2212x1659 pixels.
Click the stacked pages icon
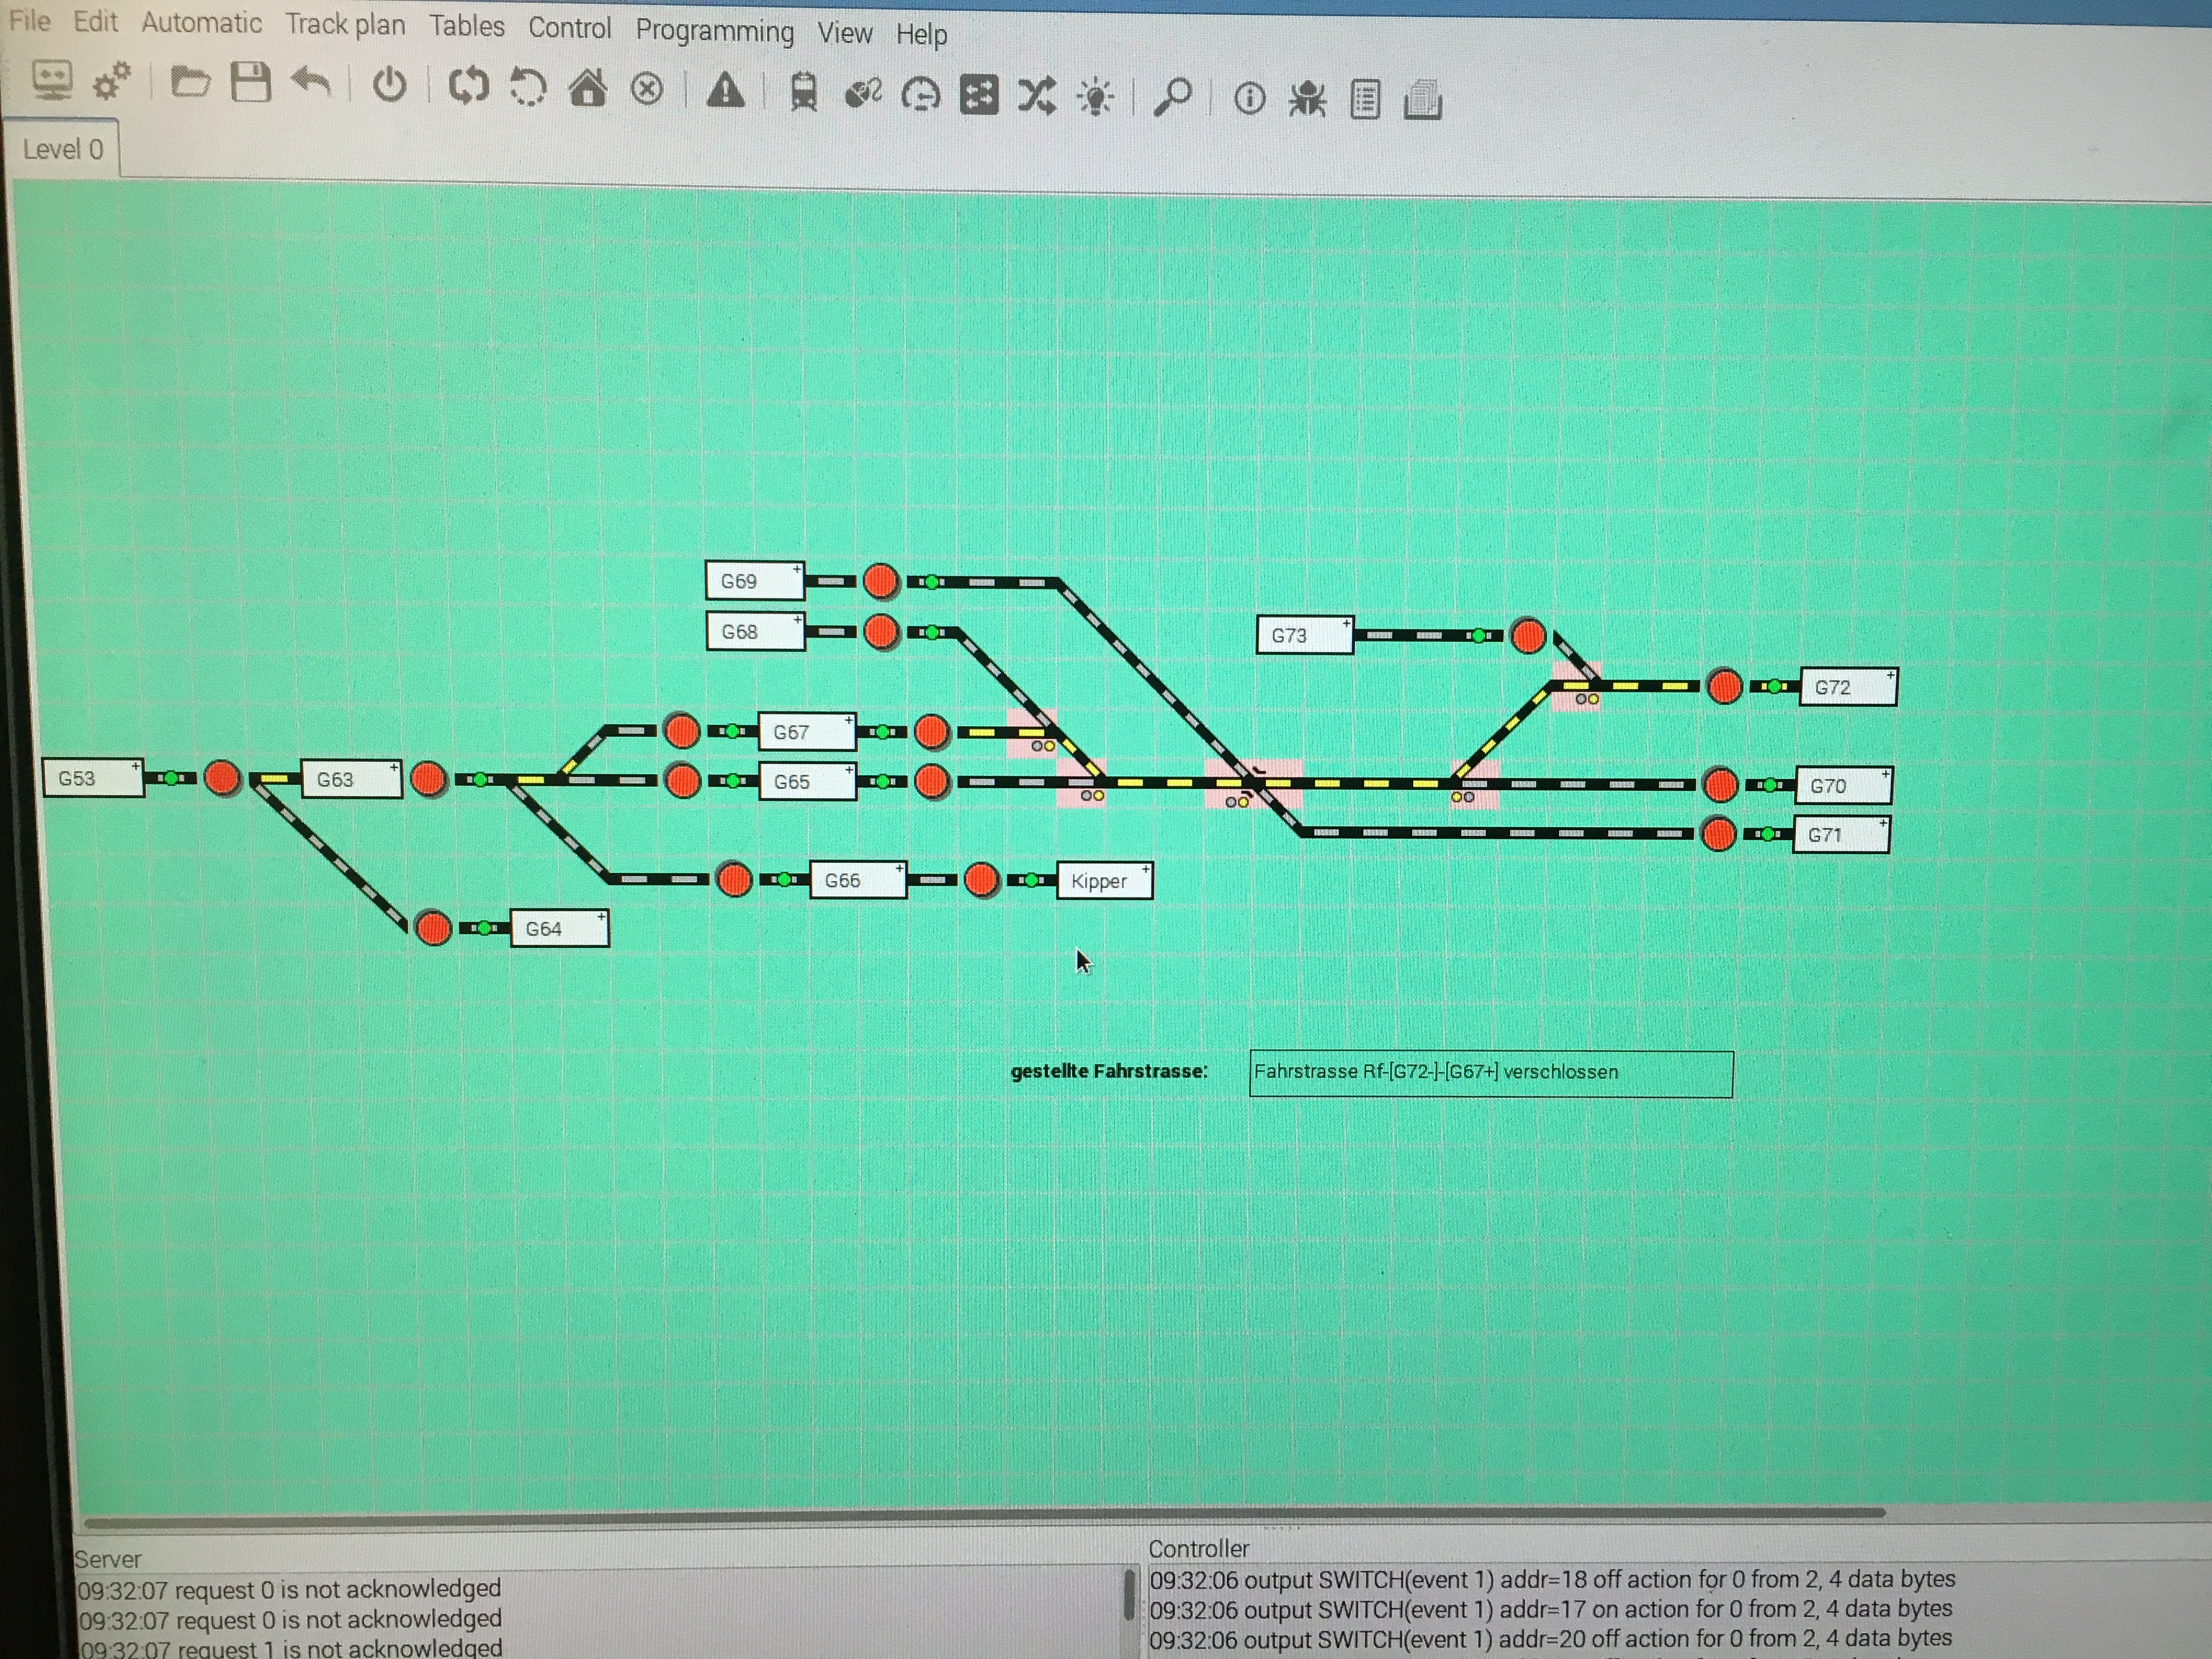click(x=1423, y=100)
